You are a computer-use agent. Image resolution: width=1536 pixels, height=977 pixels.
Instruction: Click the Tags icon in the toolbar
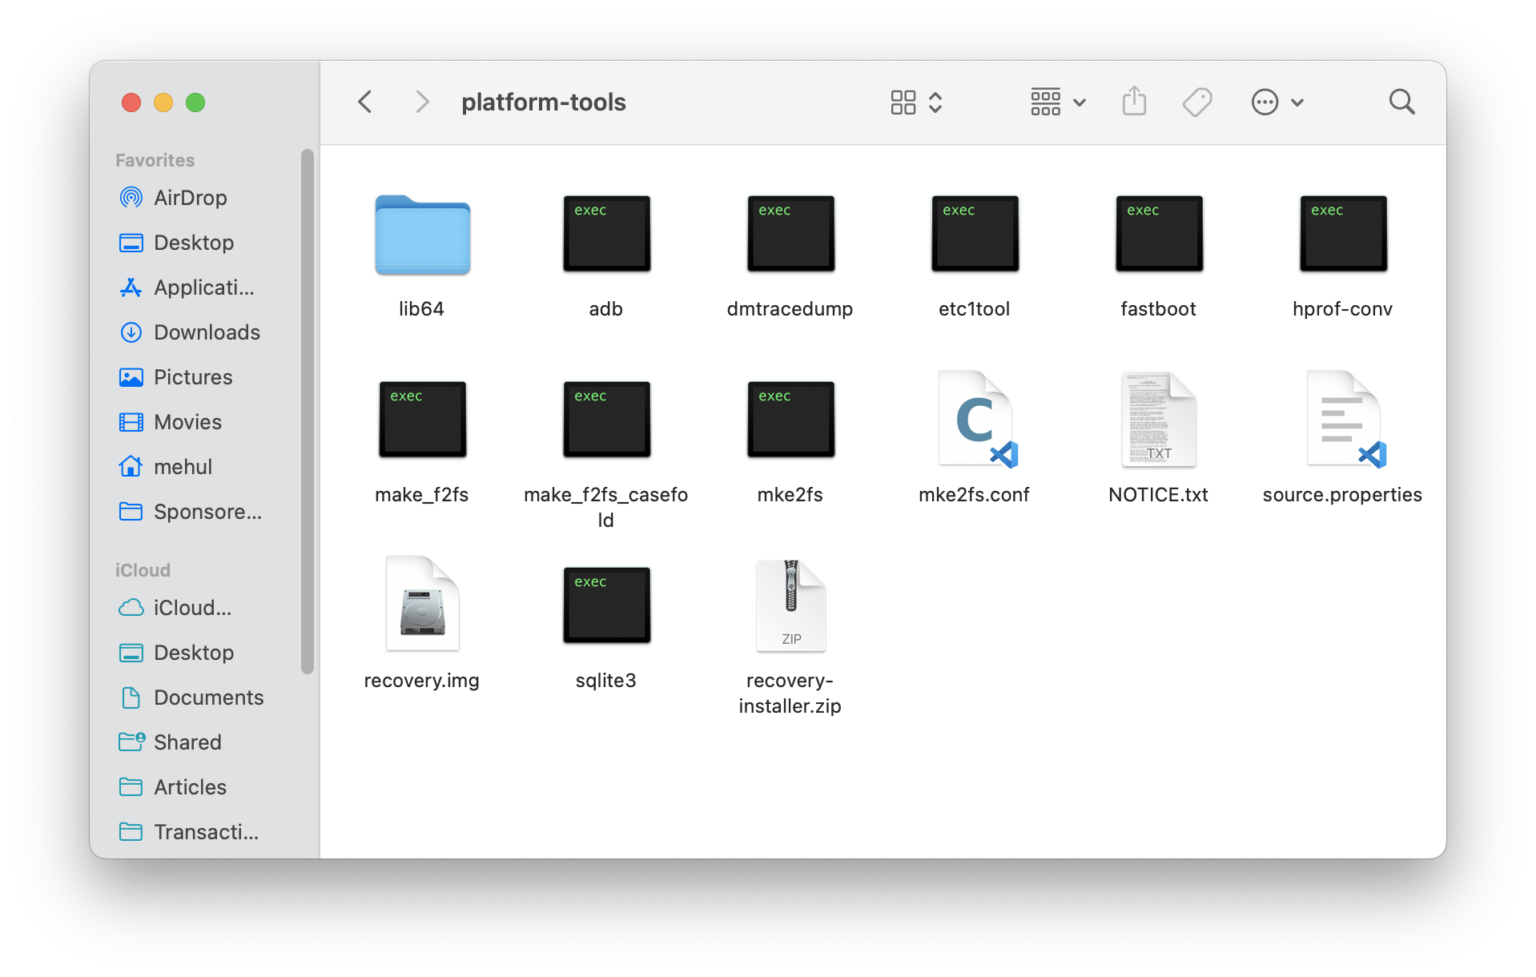point(1197,101)
